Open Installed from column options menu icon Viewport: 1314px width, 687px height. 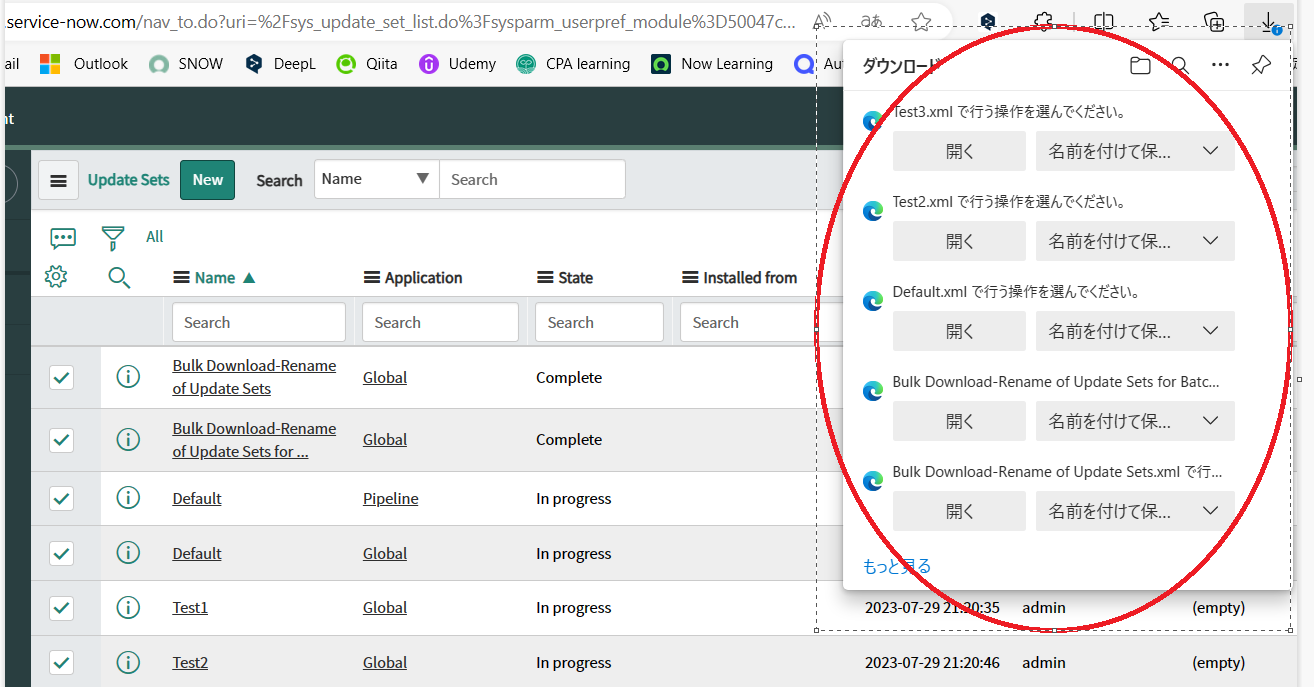pyautogui.click(x=690, y=278)
